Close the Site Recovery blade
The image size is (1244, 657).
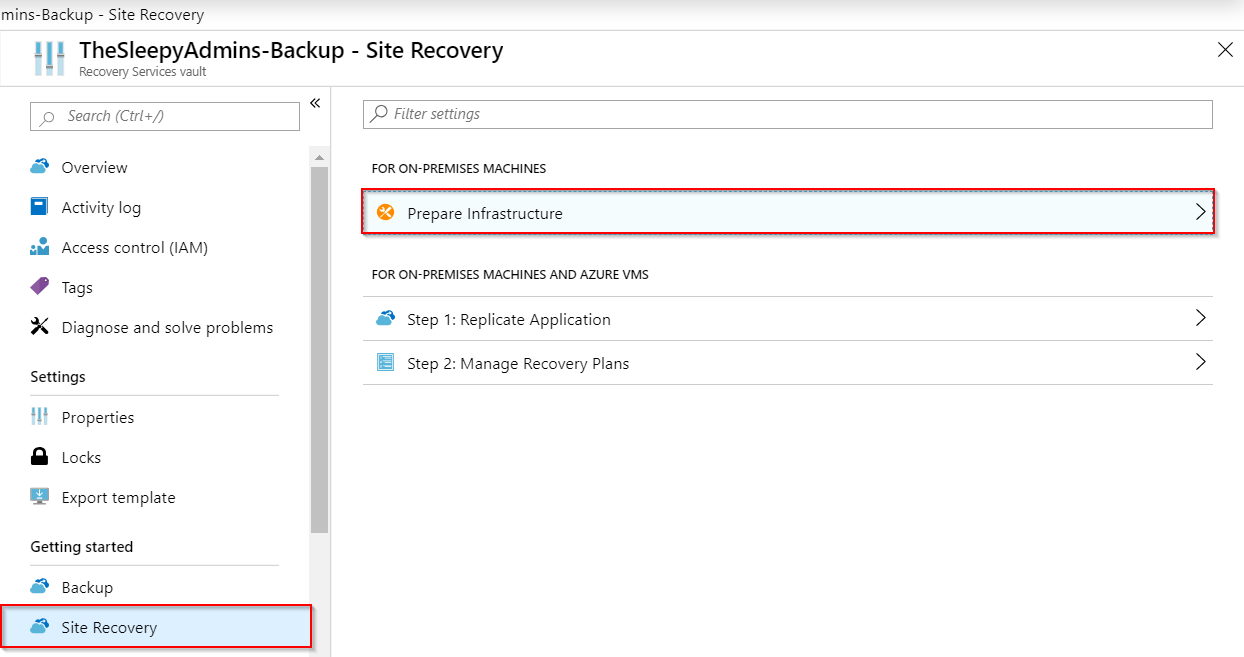coord(1225,50)
